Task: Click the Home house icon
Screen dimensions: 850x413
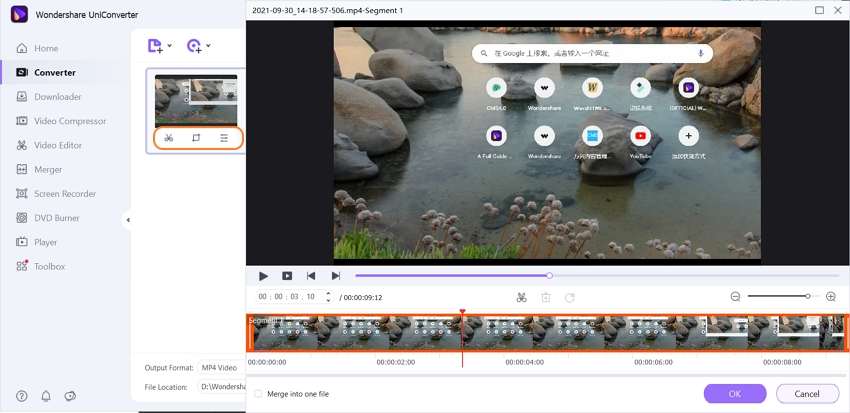Action: (x=22, y=48)
